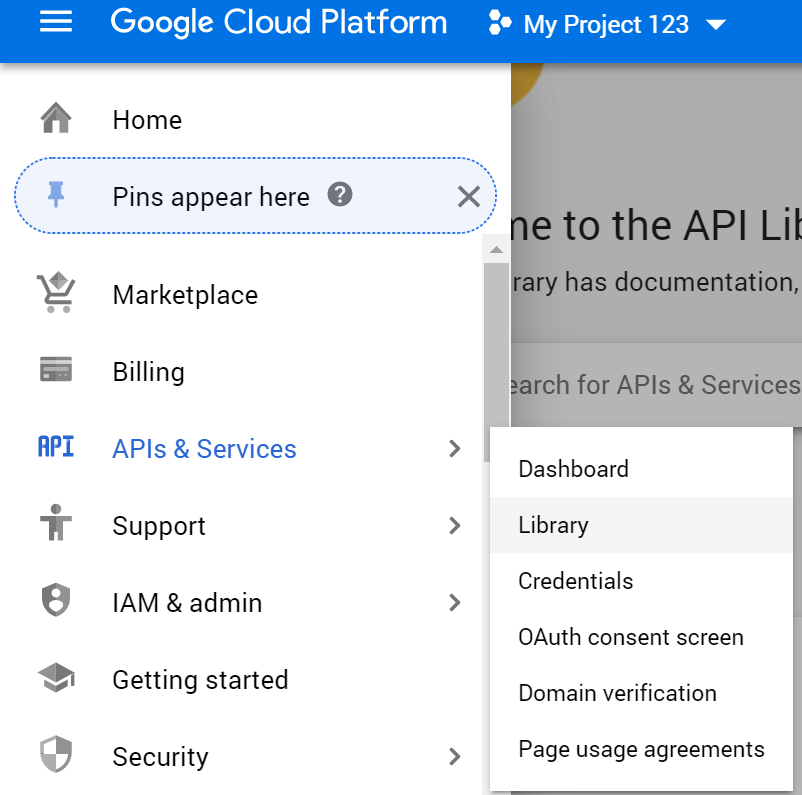Select Getting started menu item

[x=200, y=680]
